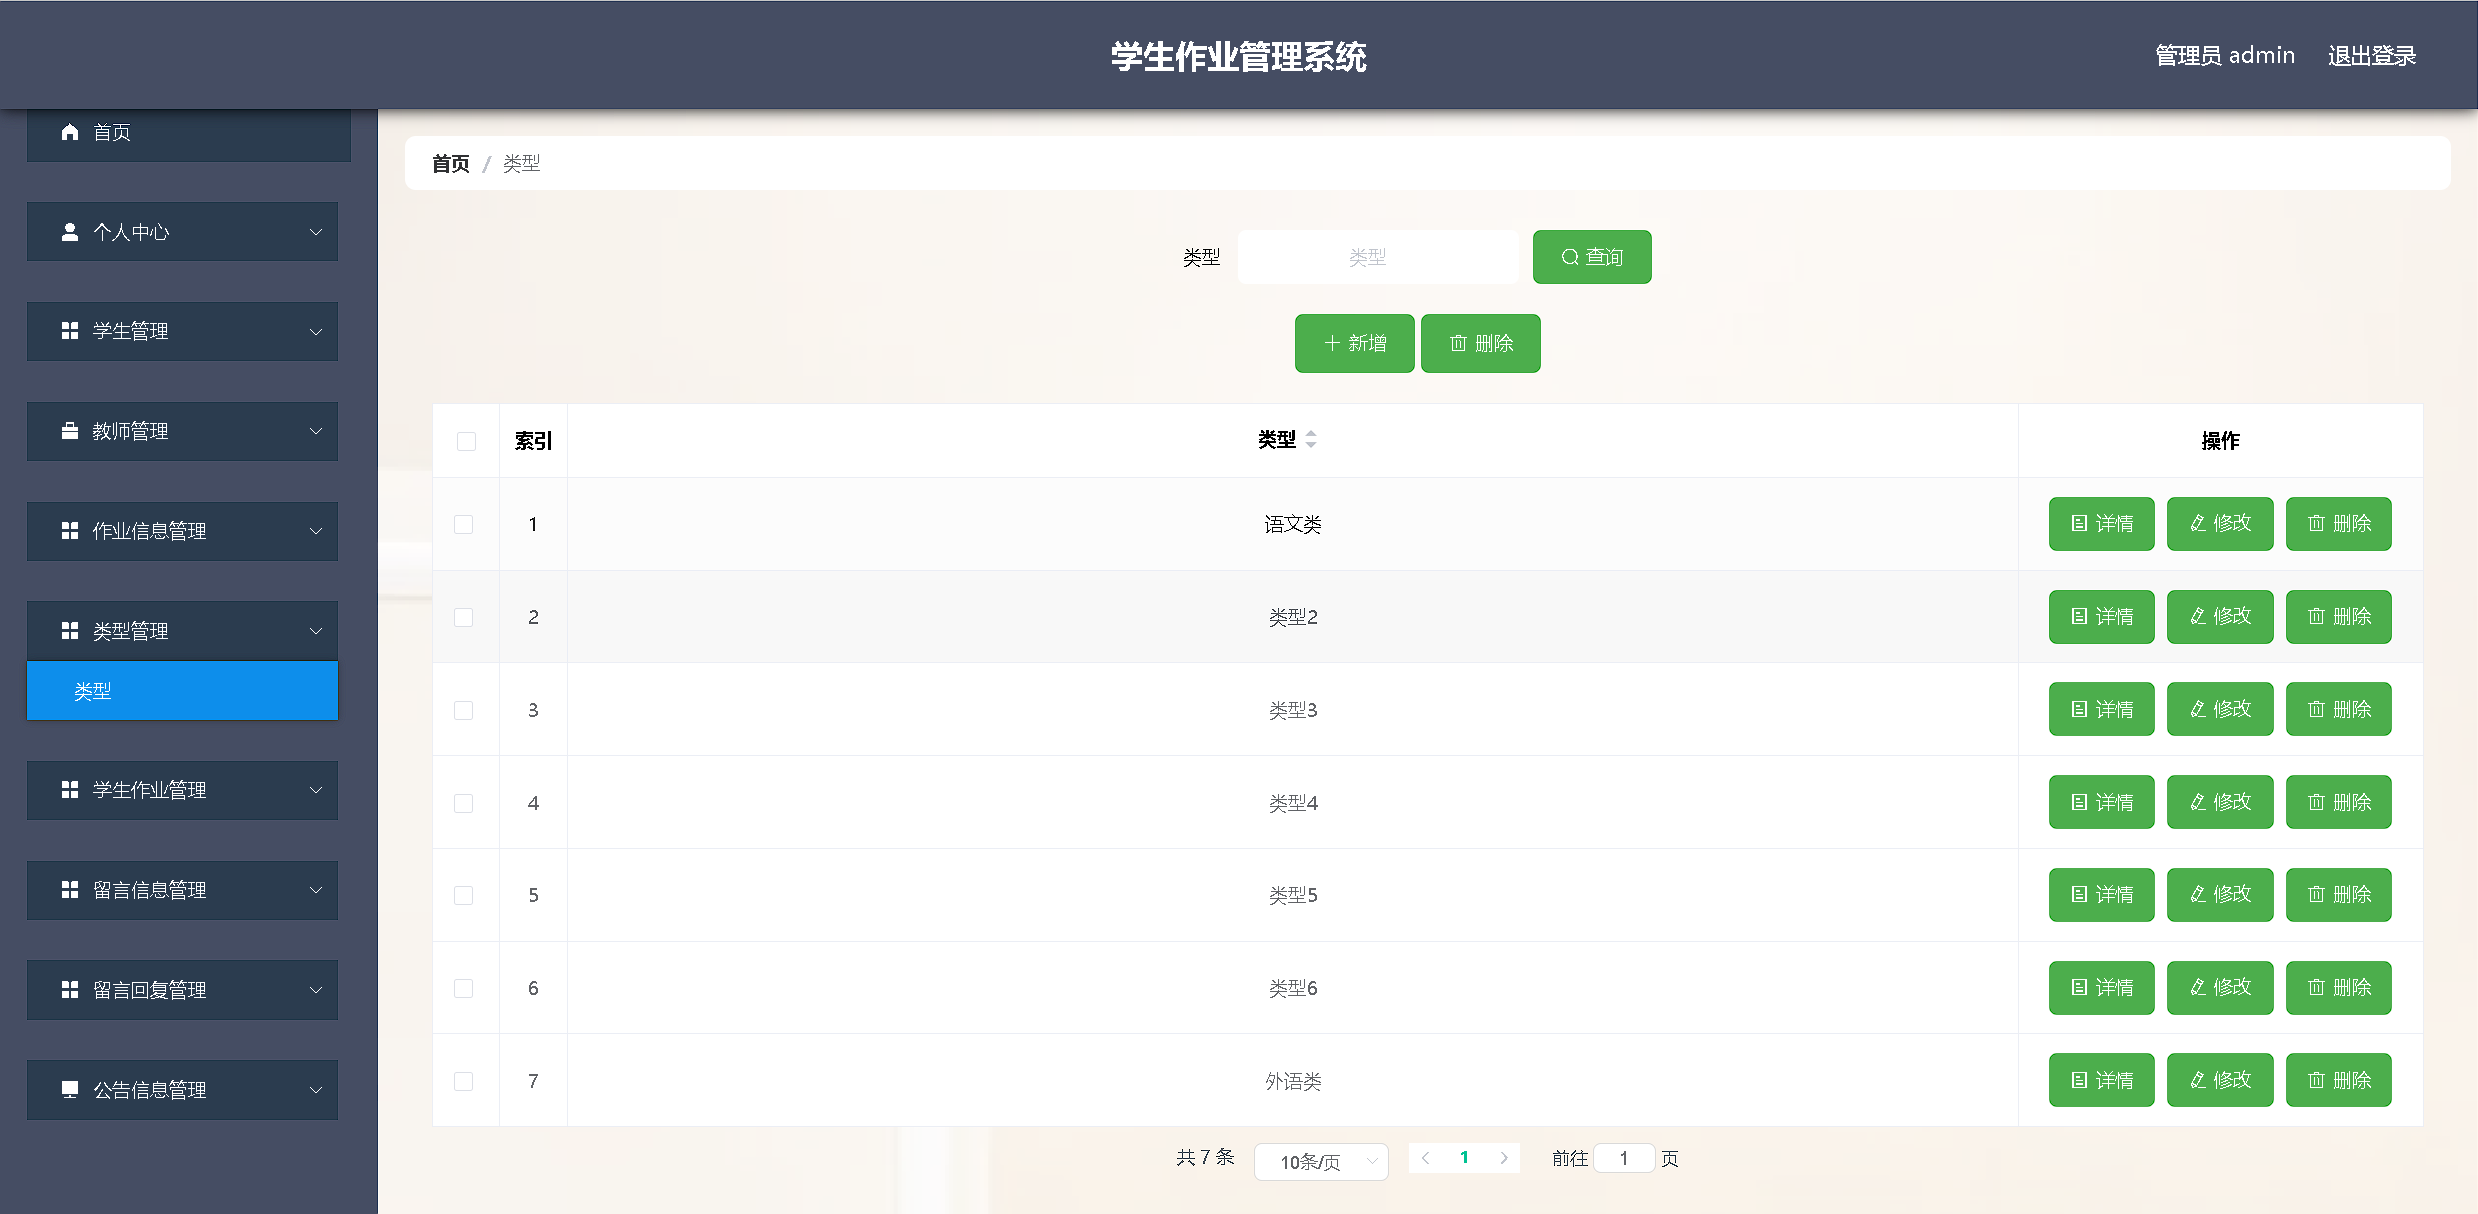Click 退出登录 in the header

pyautogui.click(x=2371, y=56)
